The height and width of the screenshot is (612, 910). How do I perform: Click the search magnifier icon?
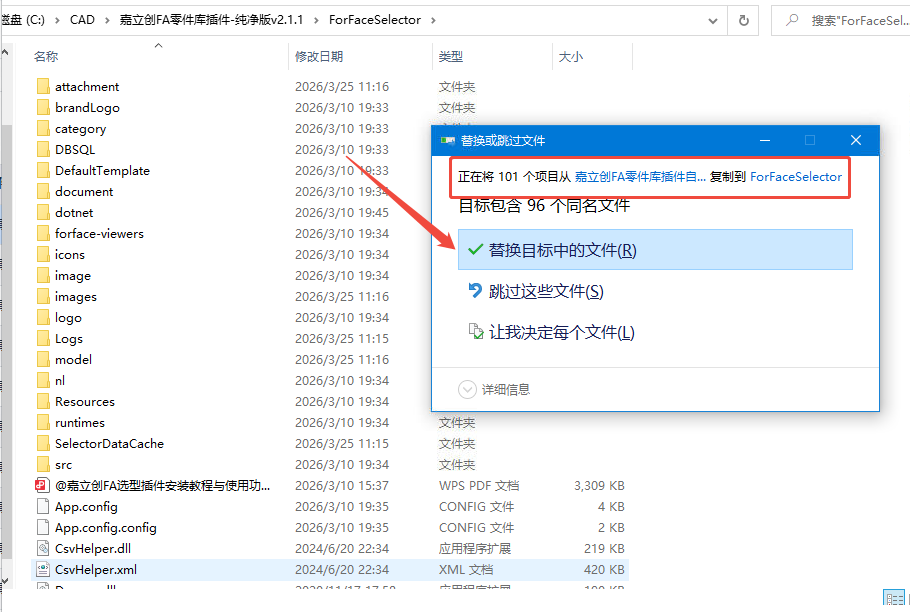[792, 20]
